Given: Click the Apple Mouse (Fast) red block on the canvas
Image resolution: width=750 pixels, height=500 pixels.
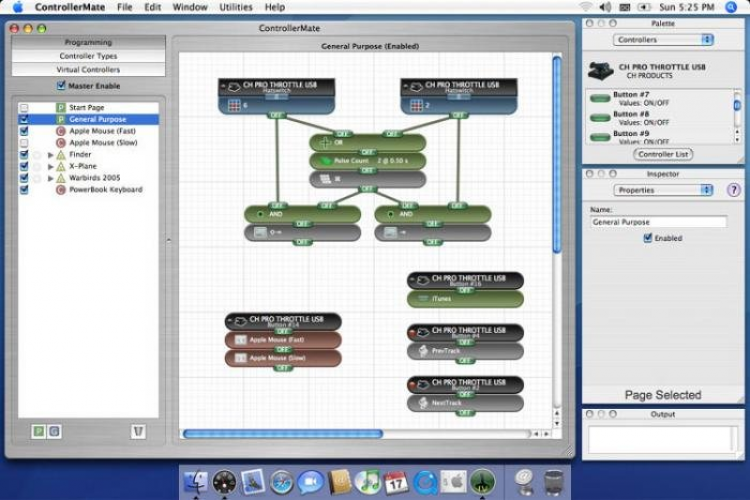Looking at the screenshot, I should pyautogui.click(x=283, y=340).
